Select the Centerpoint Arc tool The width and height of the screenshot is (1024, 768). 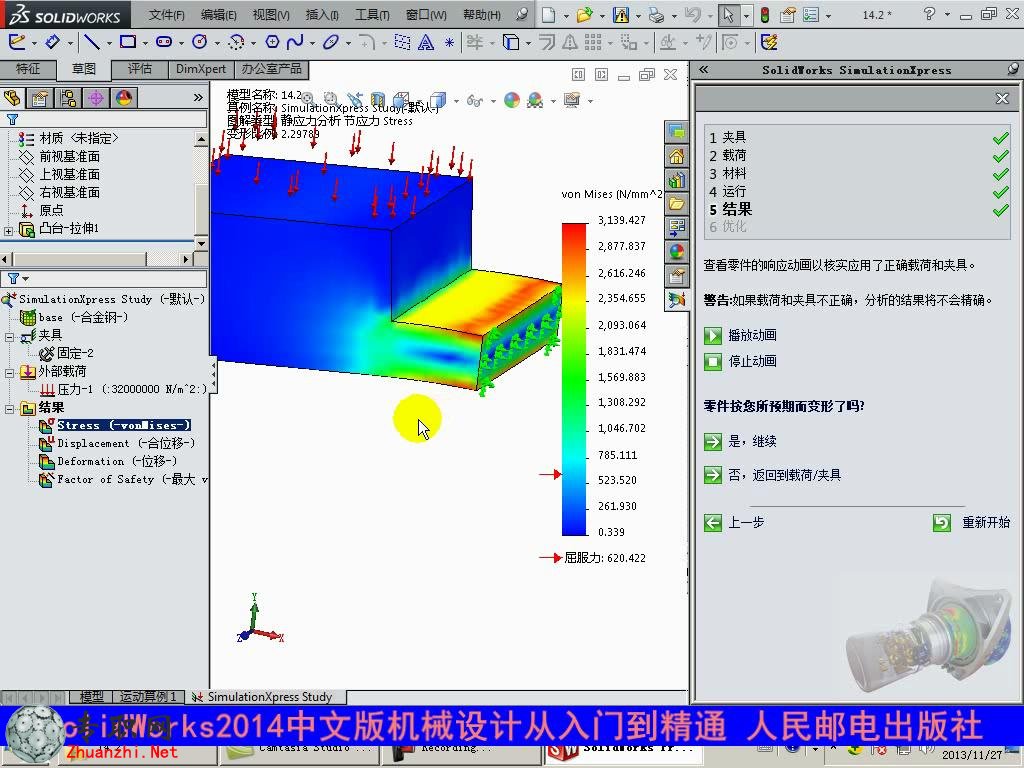[x=236, y=43]
